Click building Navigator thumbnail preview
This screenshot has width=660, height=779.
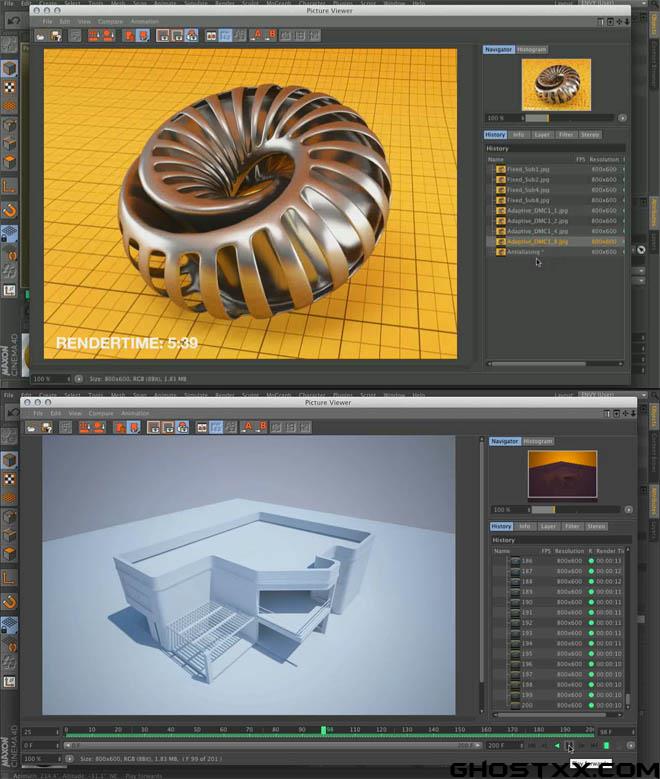pyautogui.click(x=563, y=474)
